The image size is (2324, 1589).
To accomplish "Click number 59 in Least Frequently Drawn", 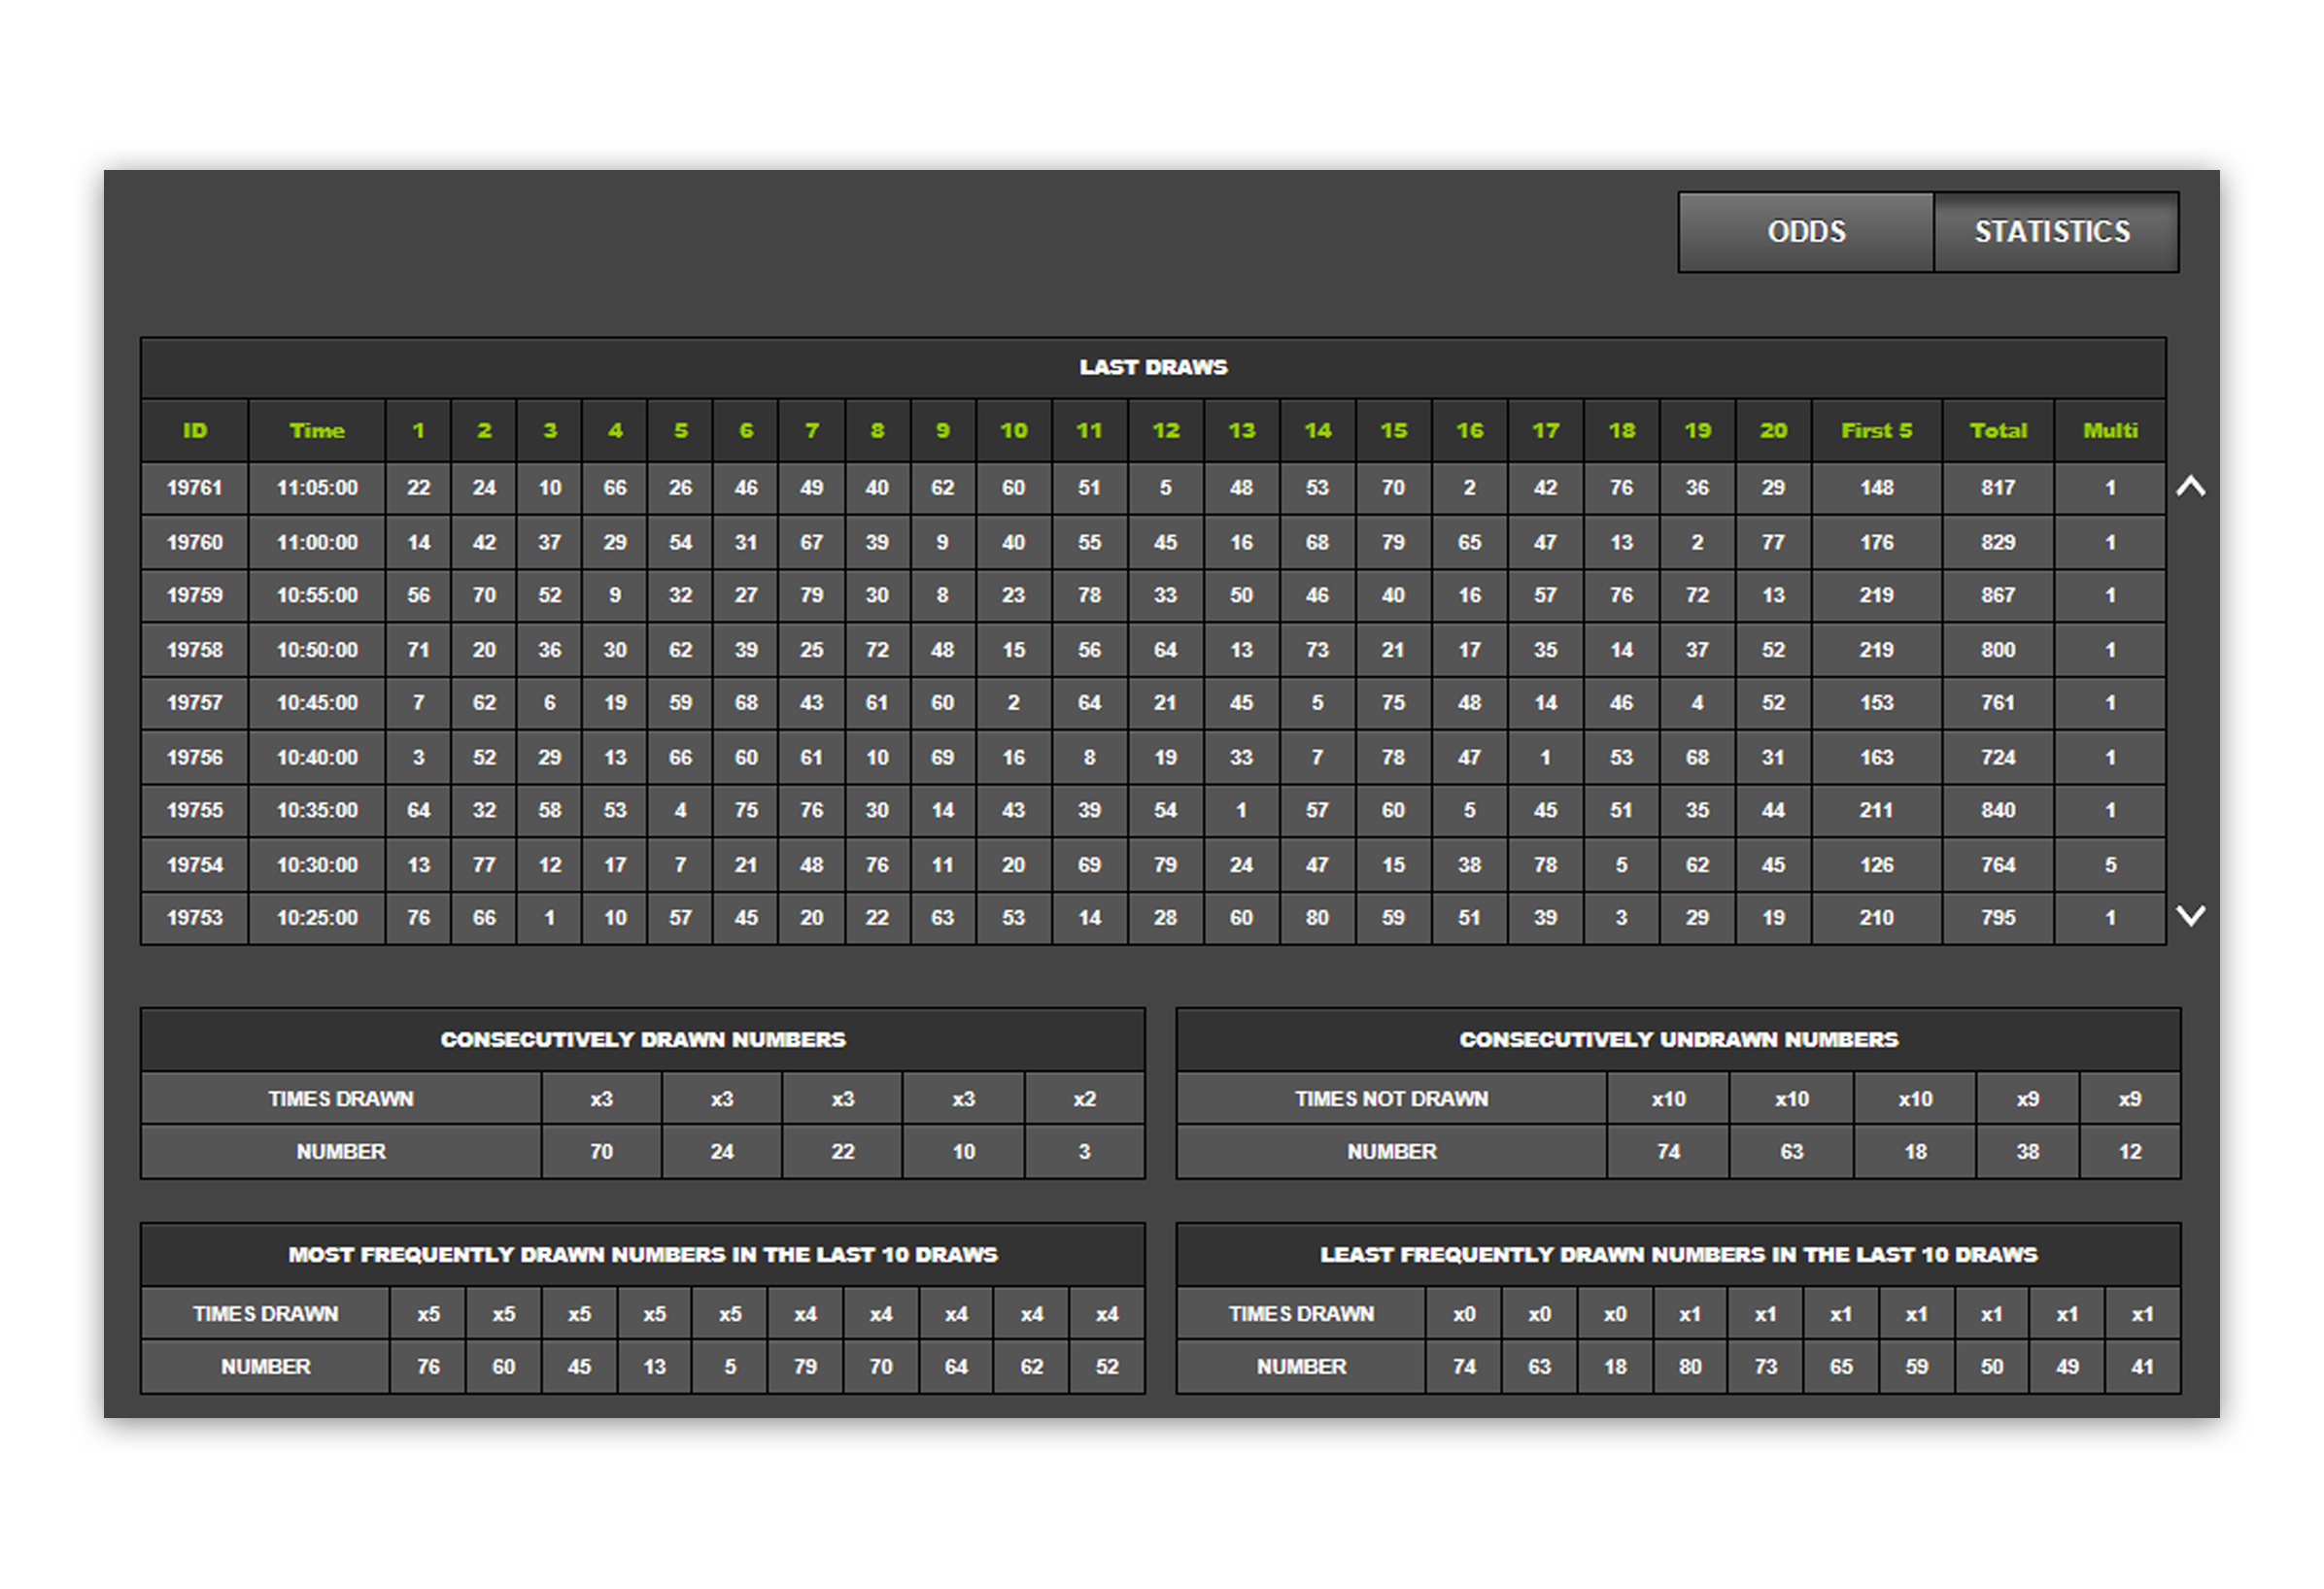I will pyautogui.click(x=1916, y=1367).
